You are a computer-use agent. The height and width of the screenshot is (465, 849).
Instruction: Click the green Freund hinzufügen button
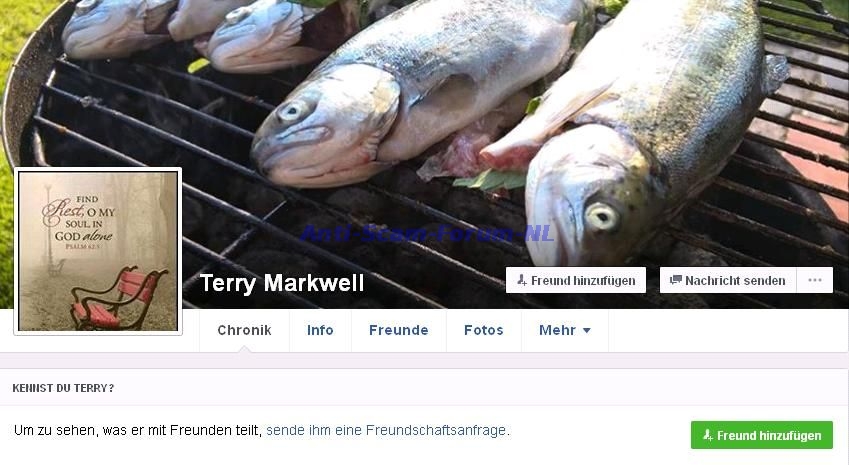761,435
